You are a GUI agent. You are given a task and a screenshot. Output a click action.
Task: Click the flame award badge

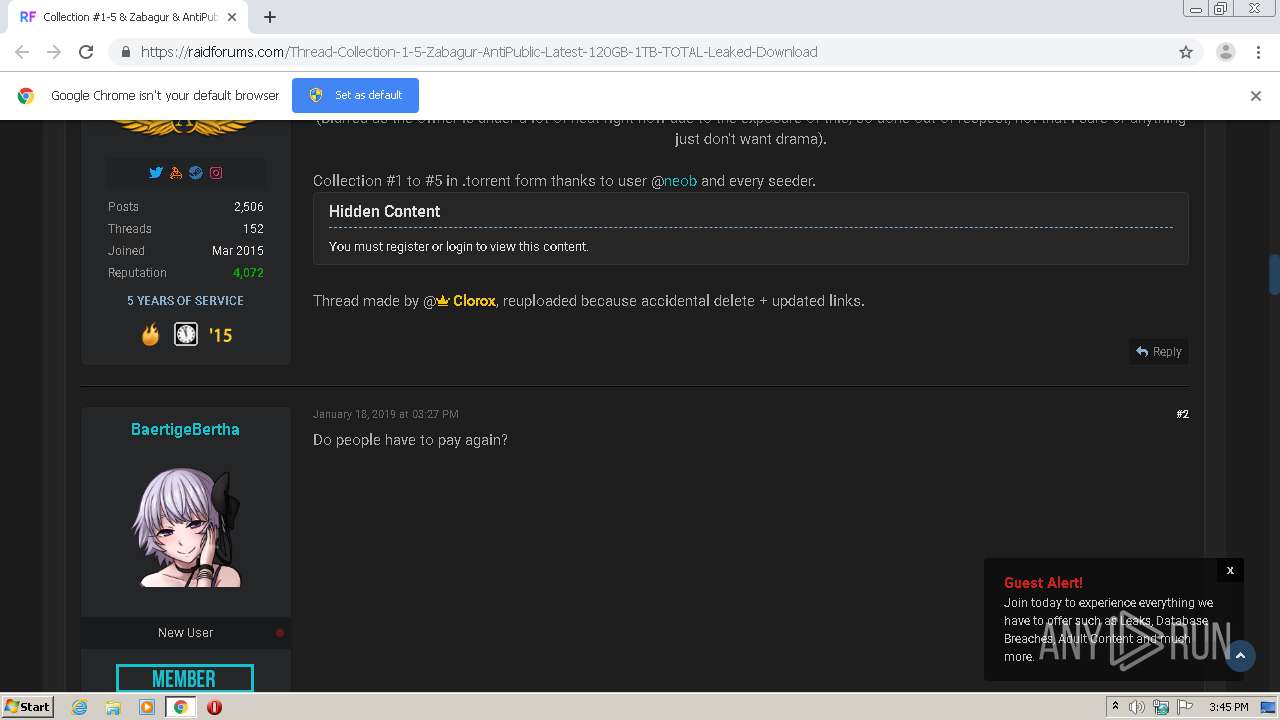pos(150,335)
